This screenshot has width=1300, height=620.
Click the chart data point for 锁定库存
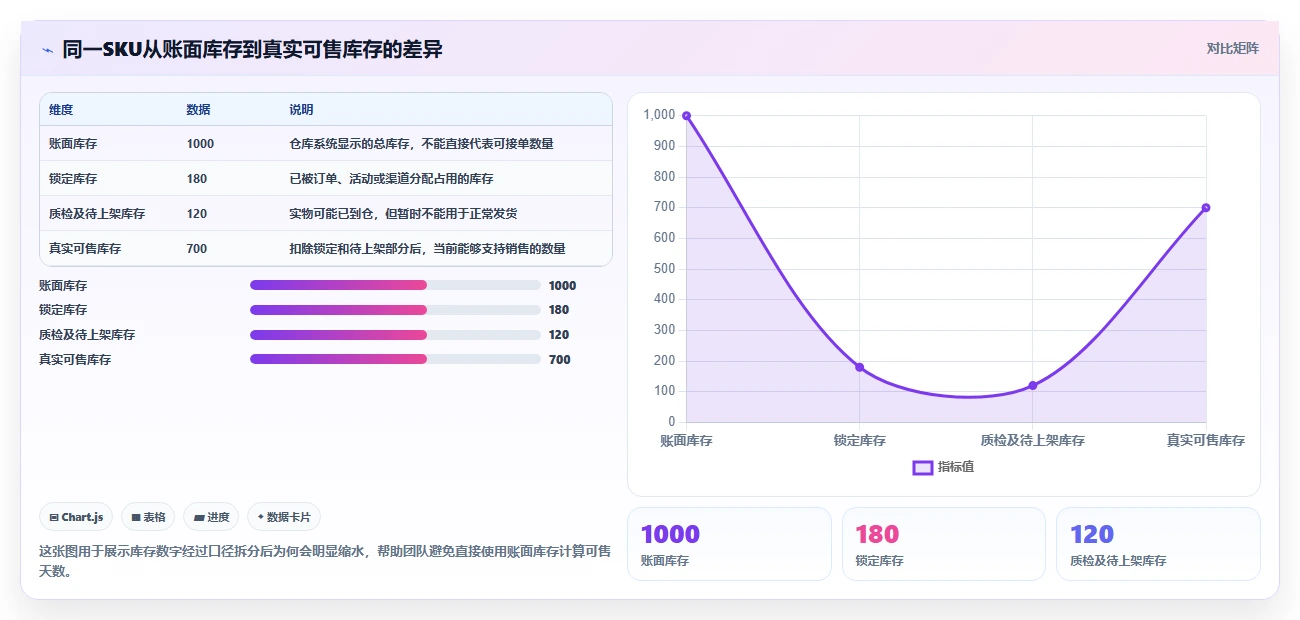coord(859,367)
